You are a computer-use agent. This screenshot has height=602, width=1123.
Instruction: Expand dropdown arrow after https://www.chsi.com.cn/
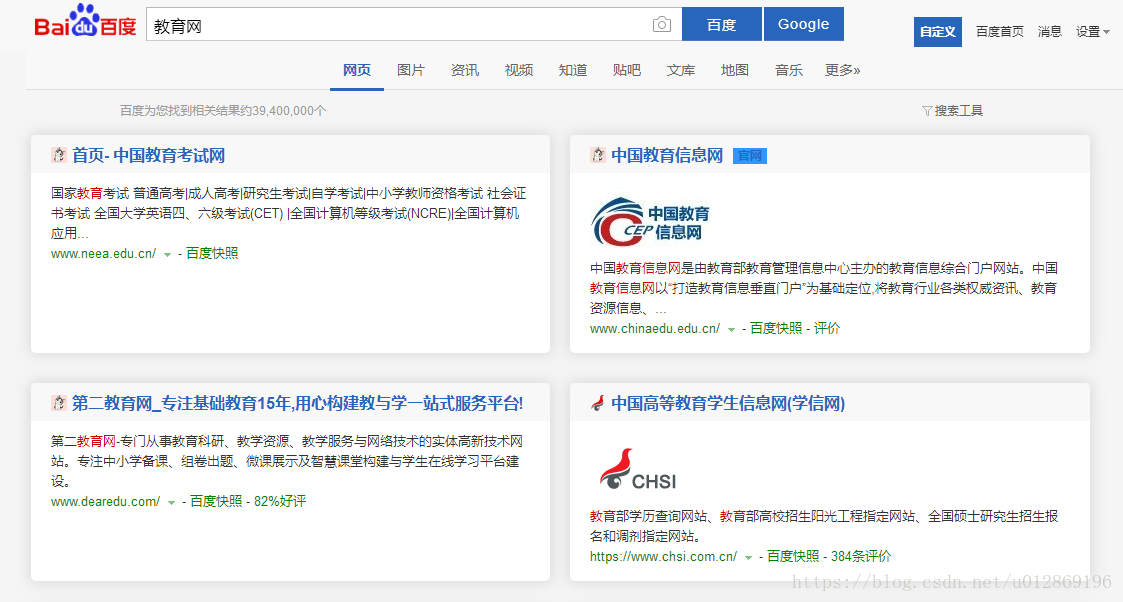[x=748, y=557]
